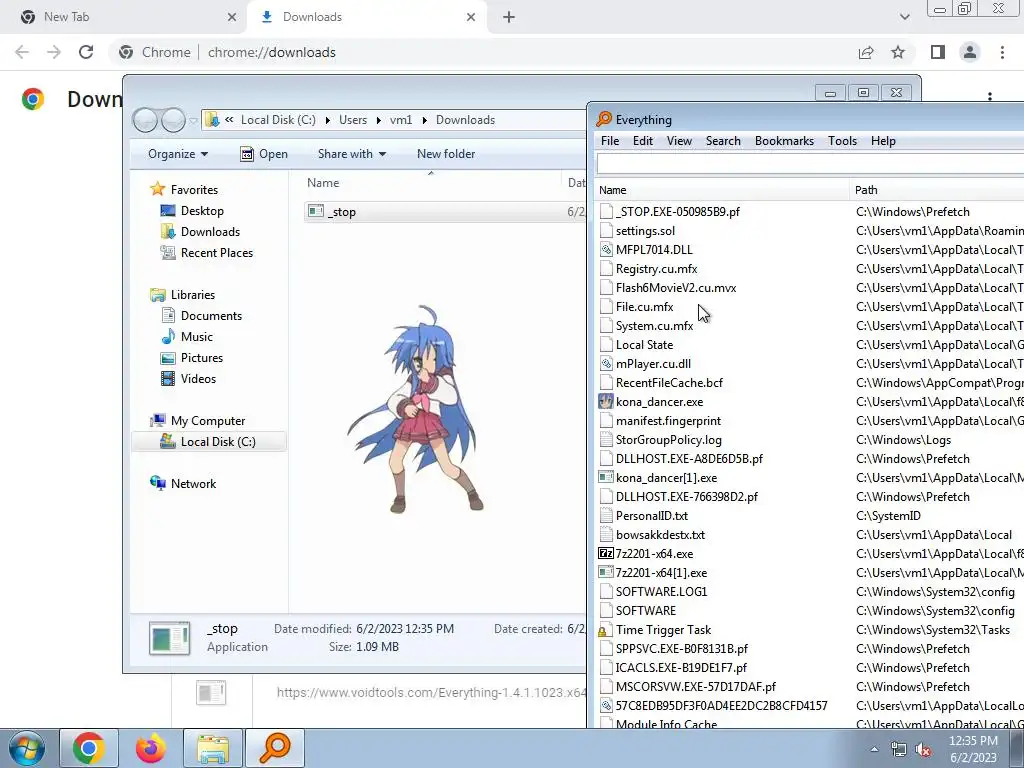Click the Everything search box
The height and width of the screenshot is (768, 1024).
tap(810, 164)
